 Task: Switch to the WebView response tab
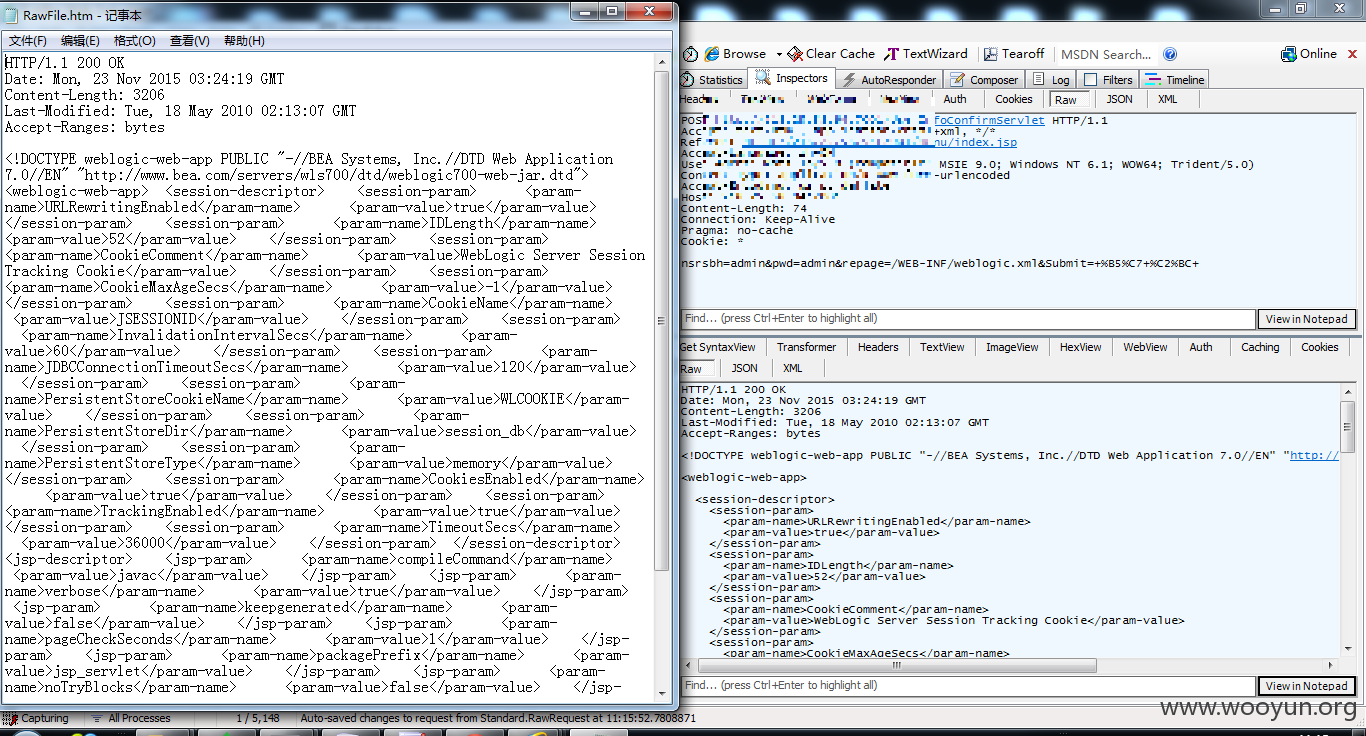click(x=1145, y=347)
